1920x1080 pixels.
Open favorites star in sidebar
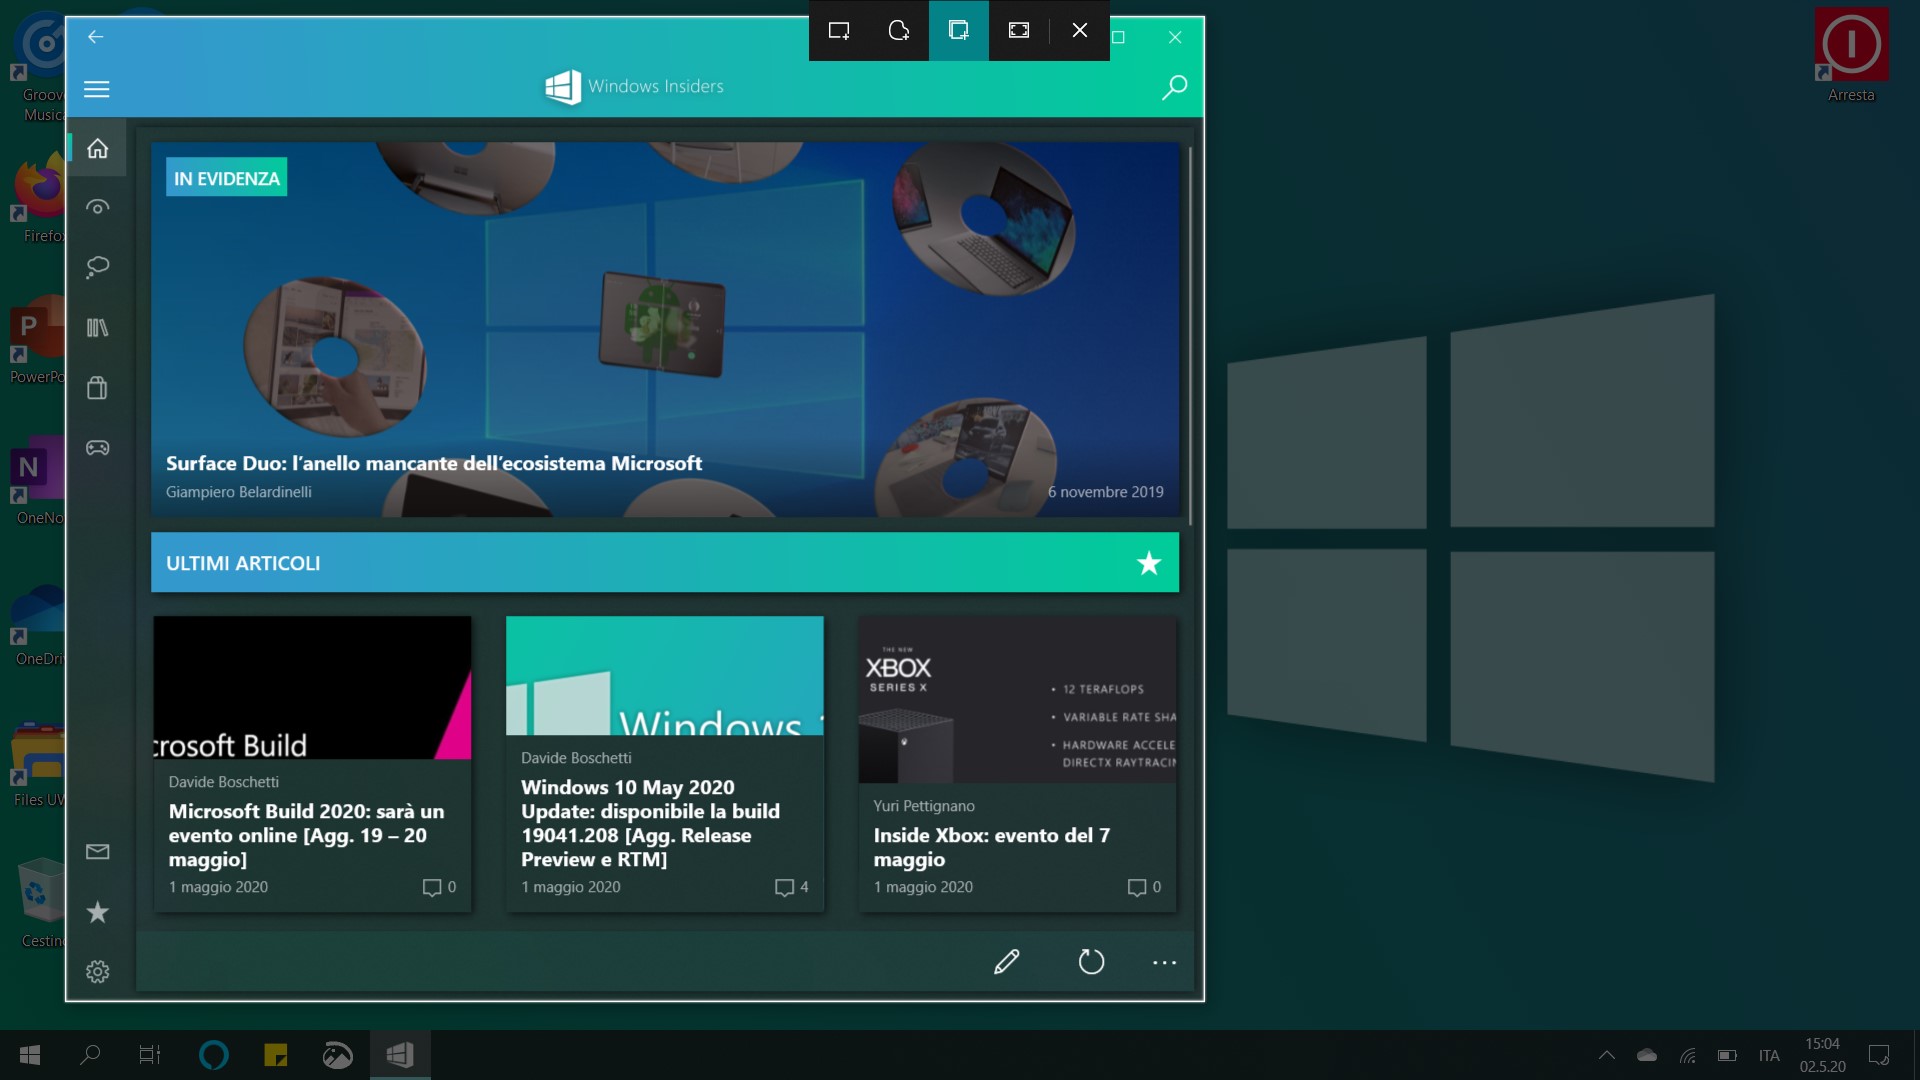click(97, 912)
